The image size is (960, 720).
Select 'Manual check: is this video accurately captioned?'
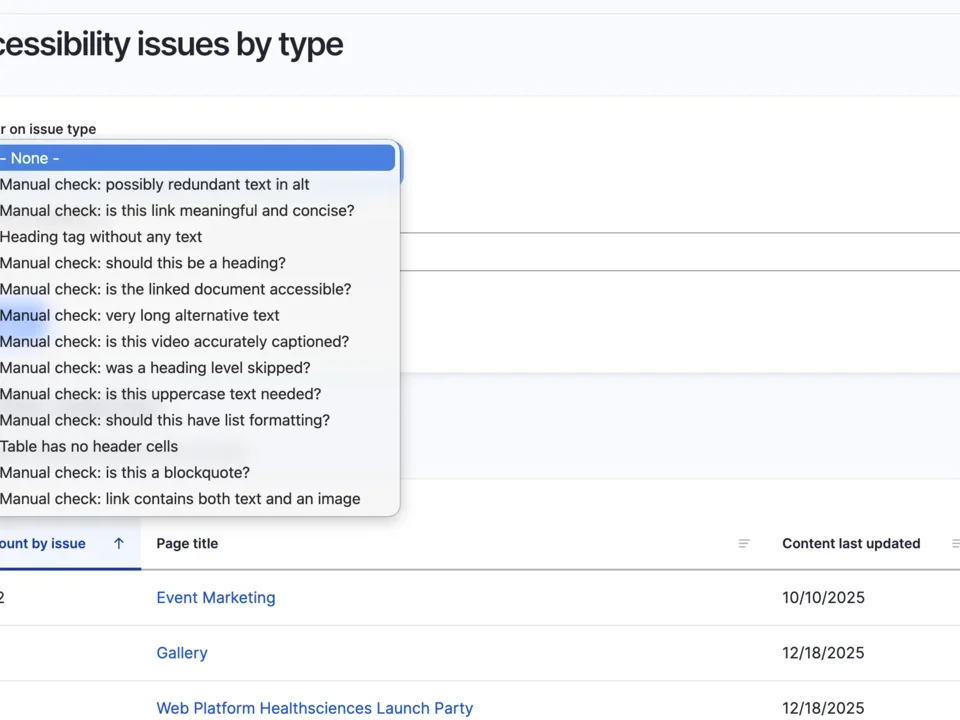(175, 341)
